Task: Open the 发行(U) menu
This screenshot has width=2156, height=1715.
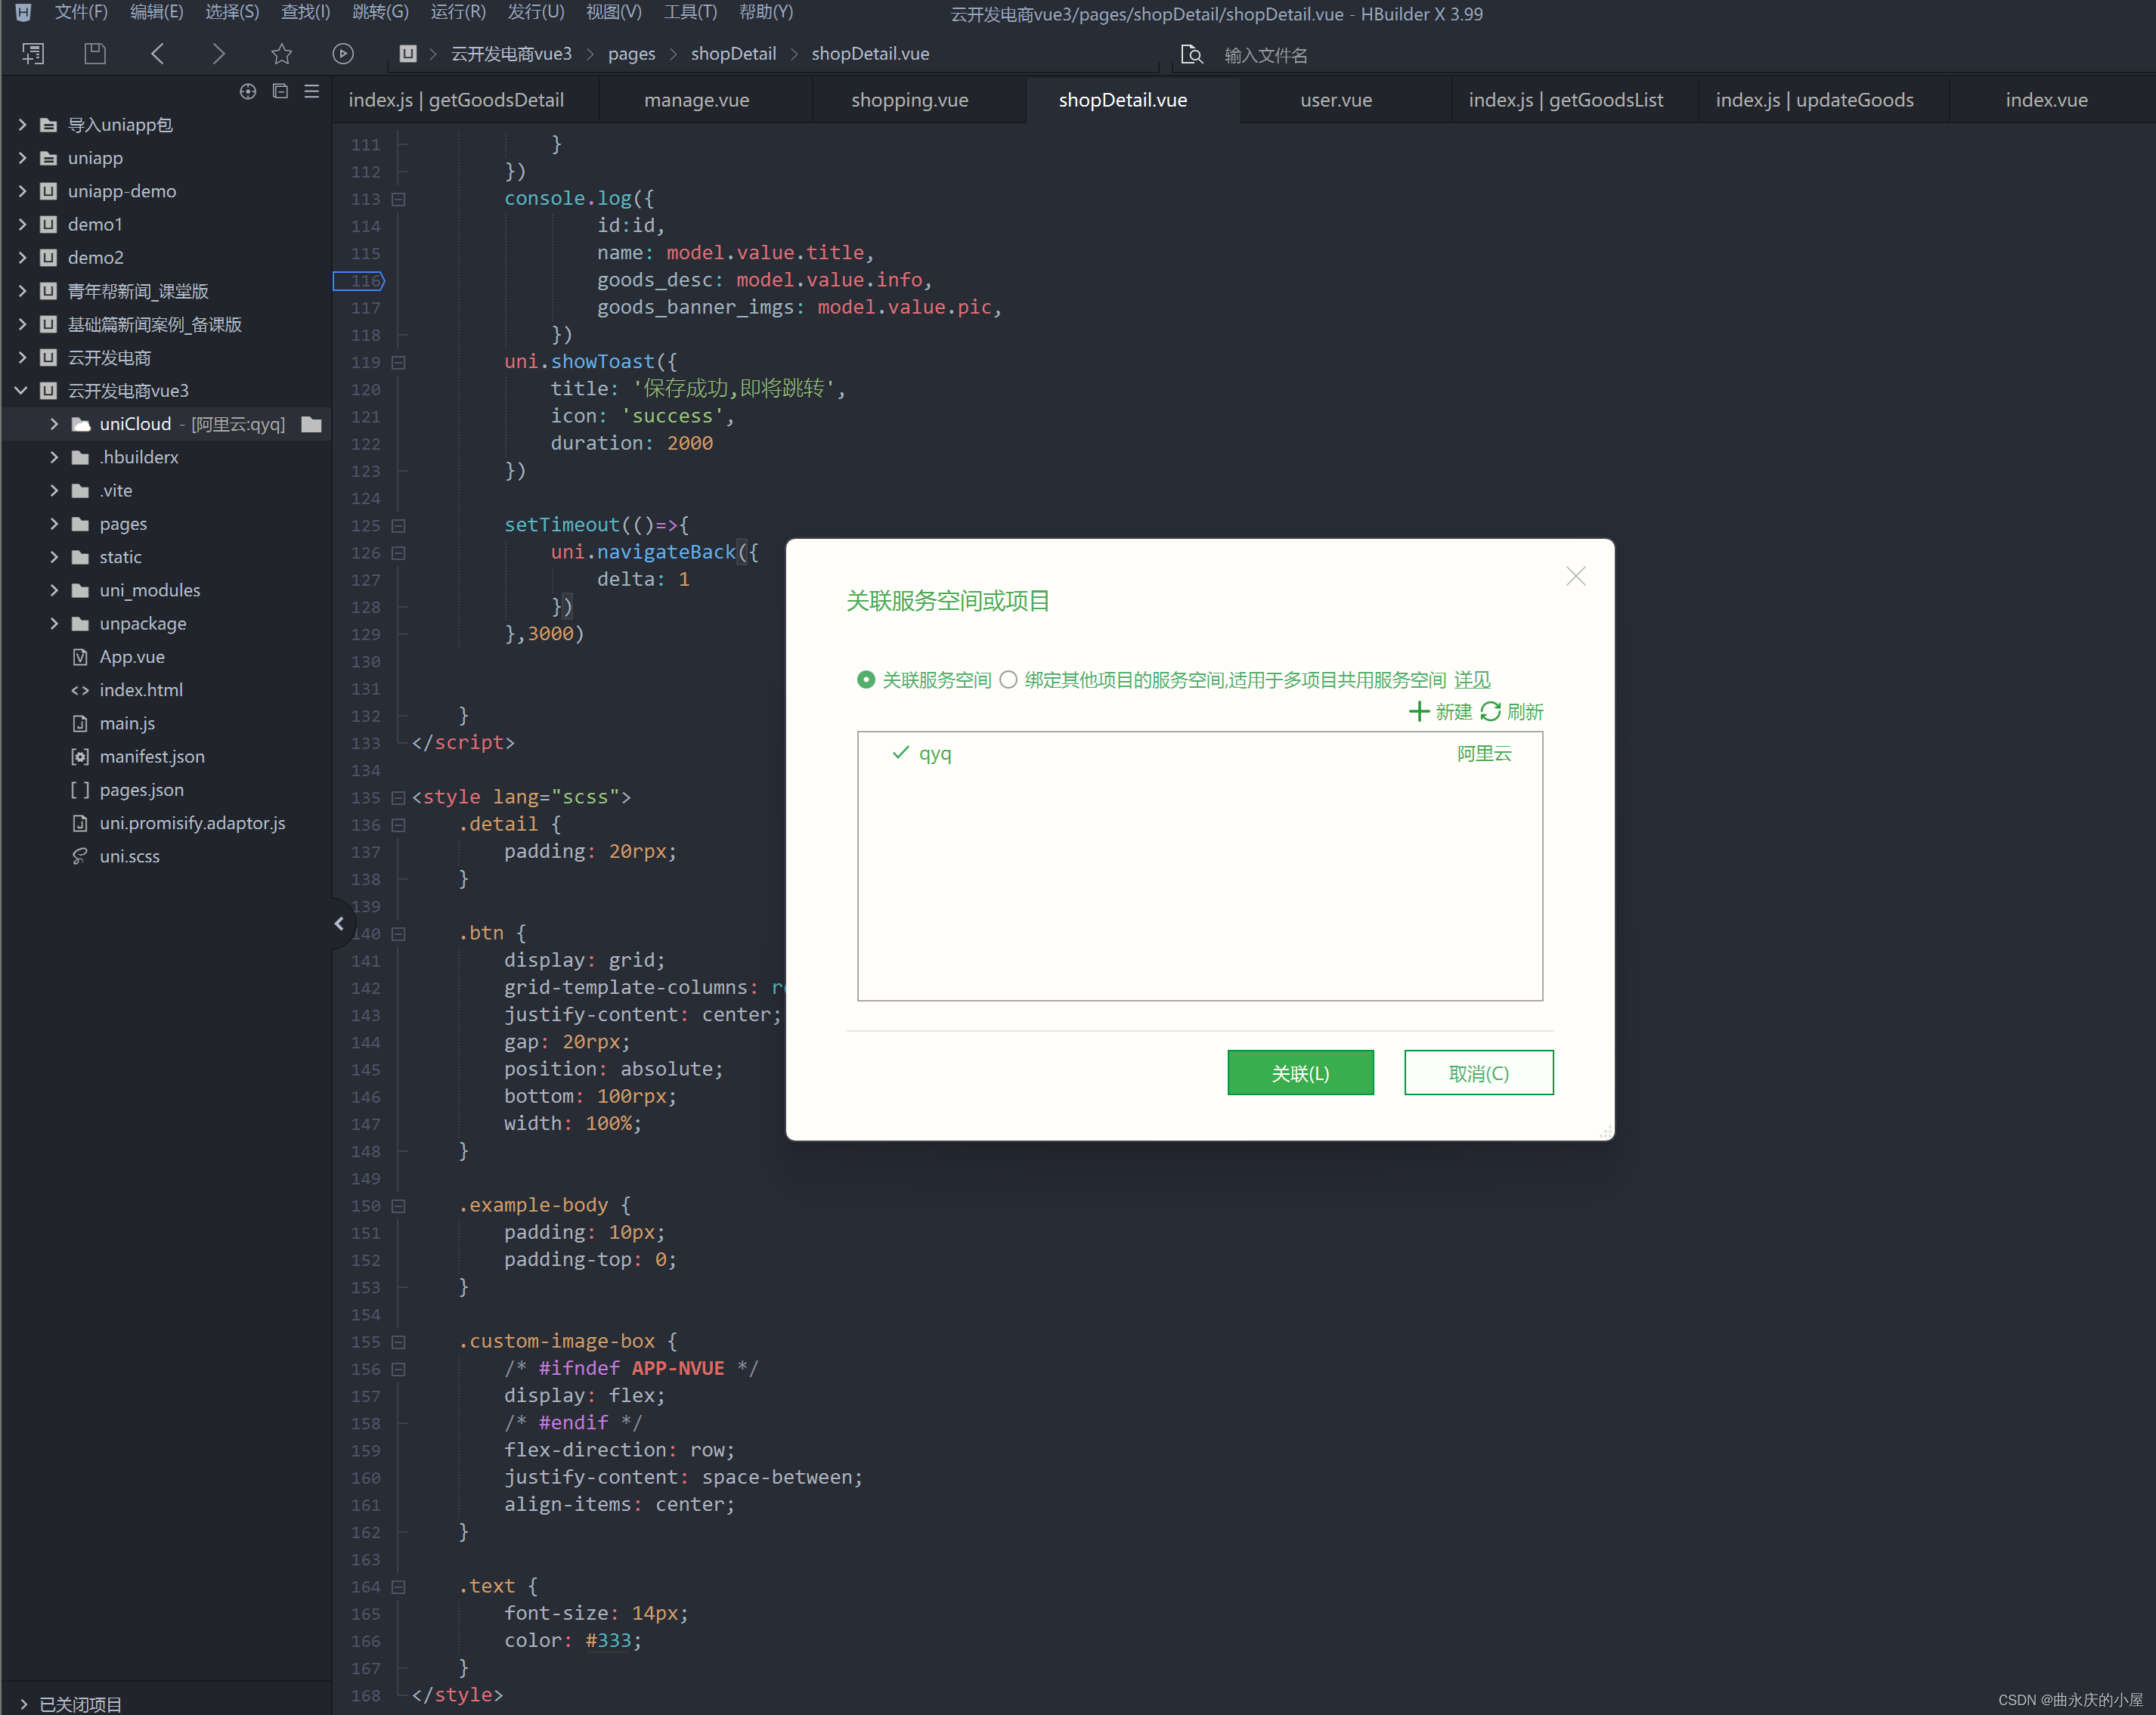Action: pos(536,12)
